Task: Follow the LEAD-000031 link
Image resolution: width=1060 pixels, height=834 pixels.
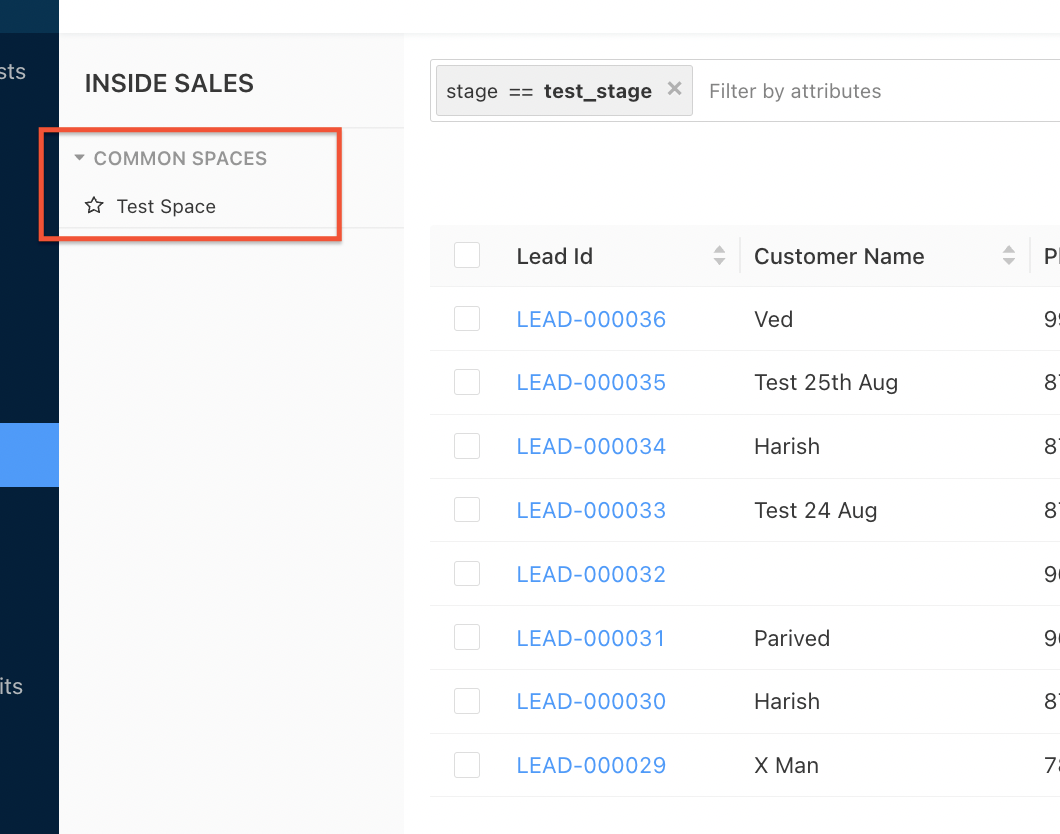Action: tap(590, 639)
